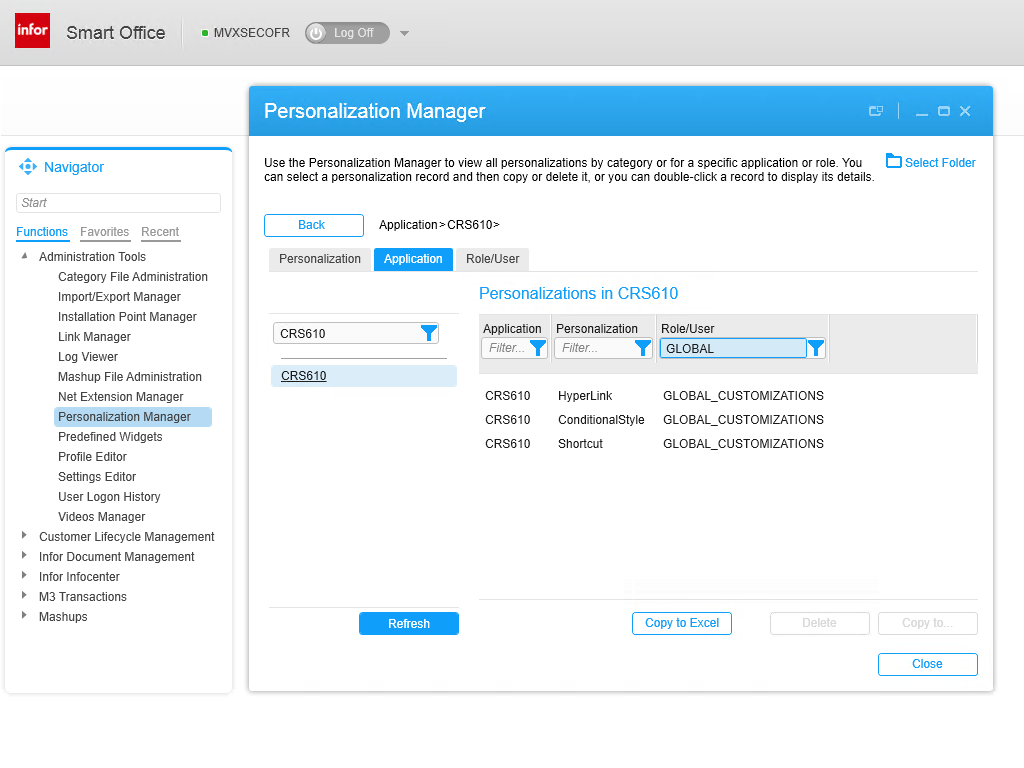Click the Select Folder icon
The width and height of the screenshot is (1024, 768).
pos(894,162)
